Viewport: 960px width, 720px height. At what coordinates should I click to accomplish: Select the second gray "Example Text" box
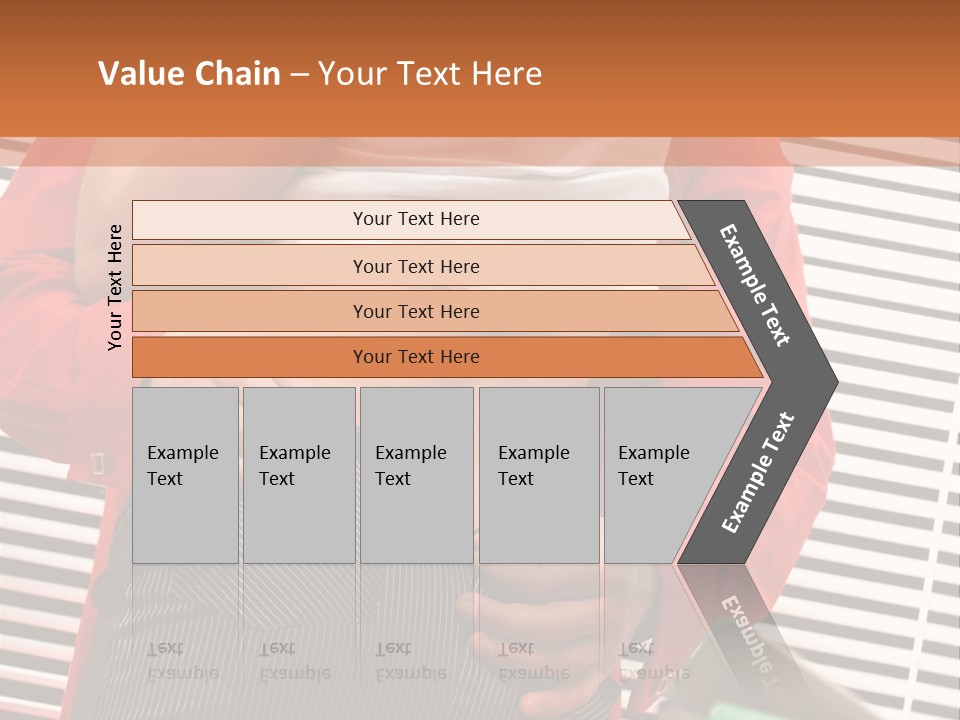tap(298, 474)
